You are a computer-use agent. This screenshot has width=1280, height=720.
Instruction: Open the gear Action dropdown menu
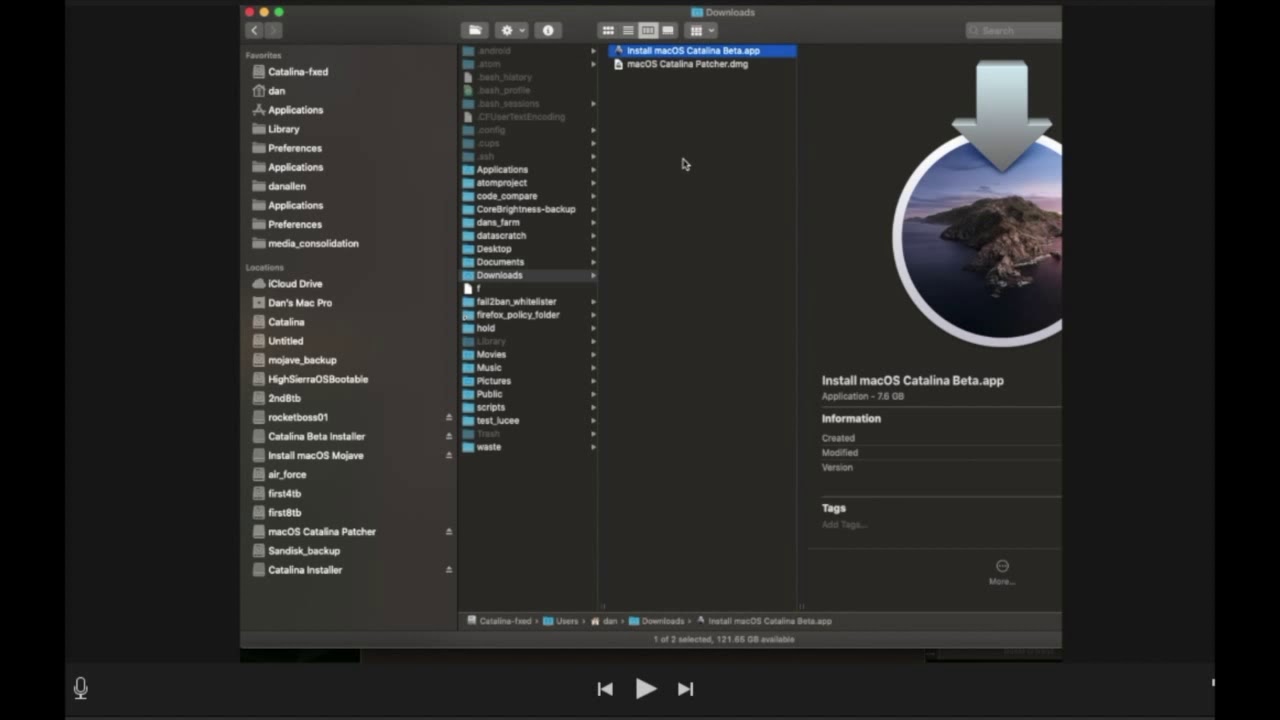(511, 31)
